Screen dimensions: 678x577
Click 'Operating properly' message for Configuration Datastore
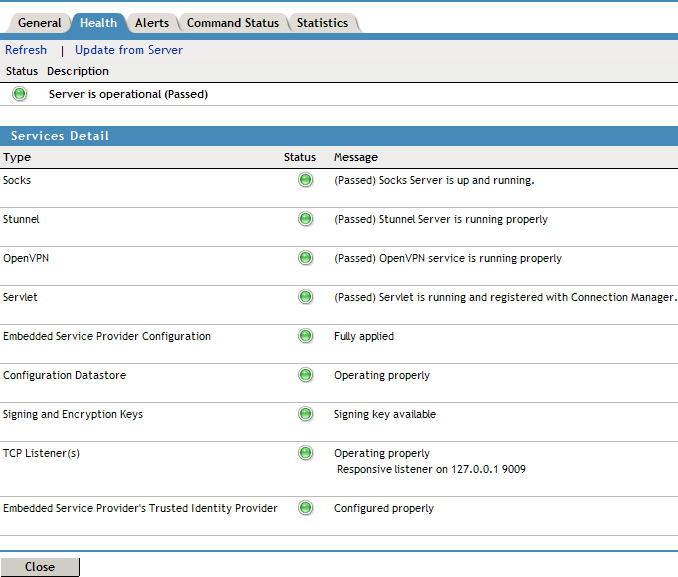382,375
